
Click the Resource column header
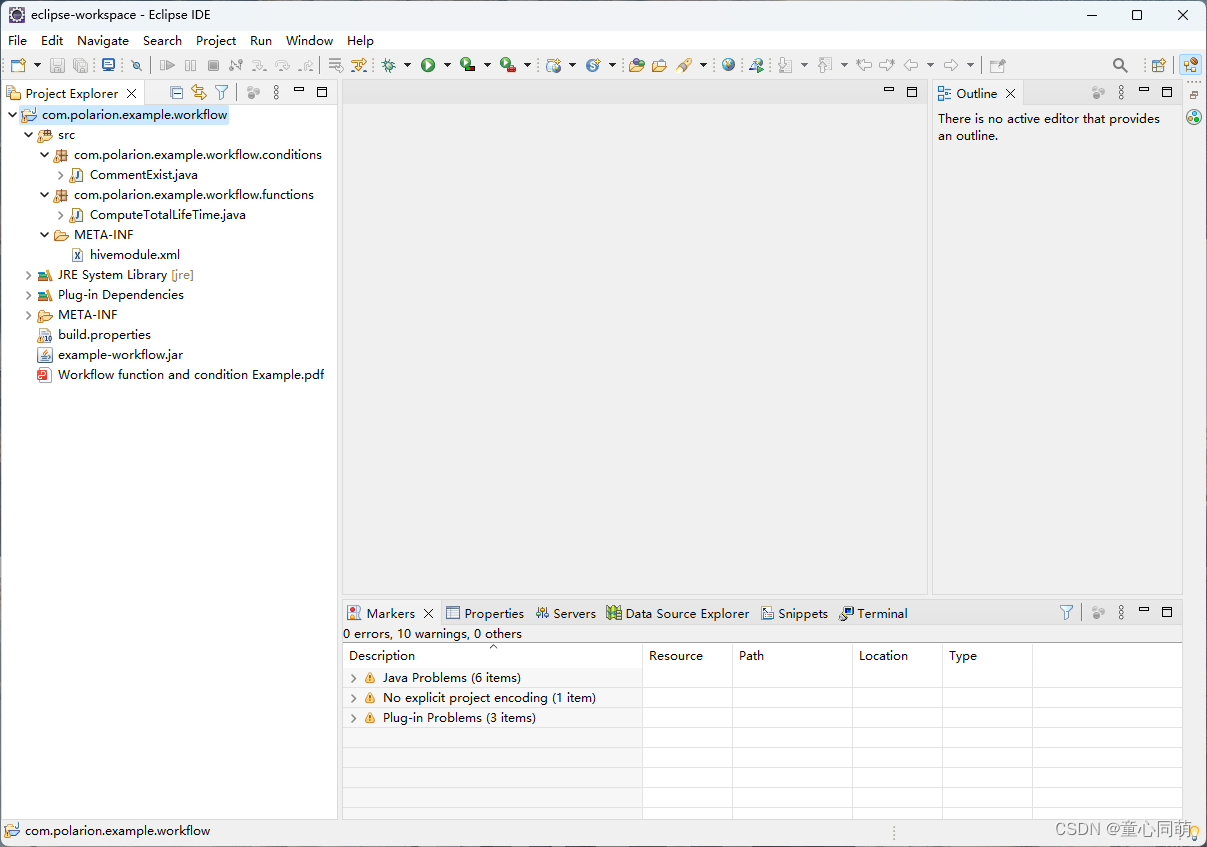click(687, 656)
